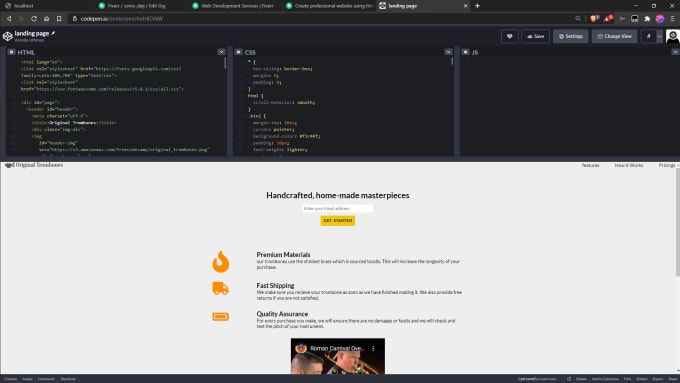Screen dimensions: 680x383
Task: Switch to Create professional website tab
Action: pyautogui.click(x=330, y=6)
